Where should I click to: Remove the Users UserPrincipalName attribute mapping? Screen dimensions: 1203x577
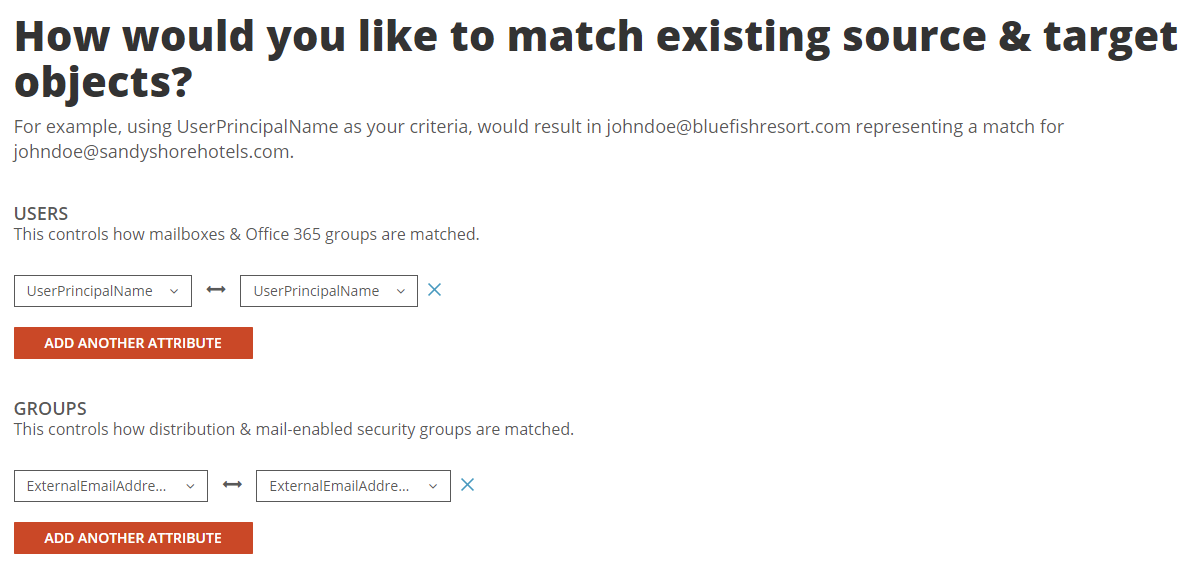[435, 290]
